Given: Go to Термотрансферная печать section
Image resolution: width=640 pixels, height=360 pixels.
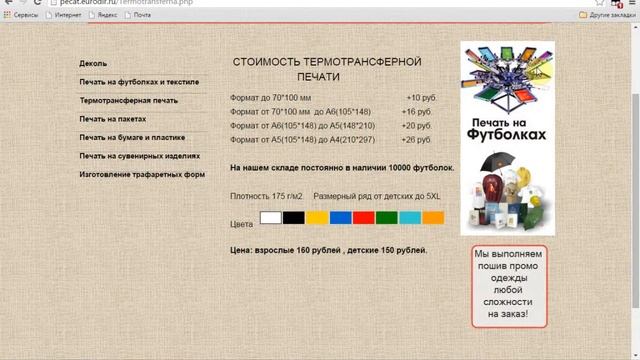Looking at the screenshot, I should pyautogui.click(x=129, y=100).
